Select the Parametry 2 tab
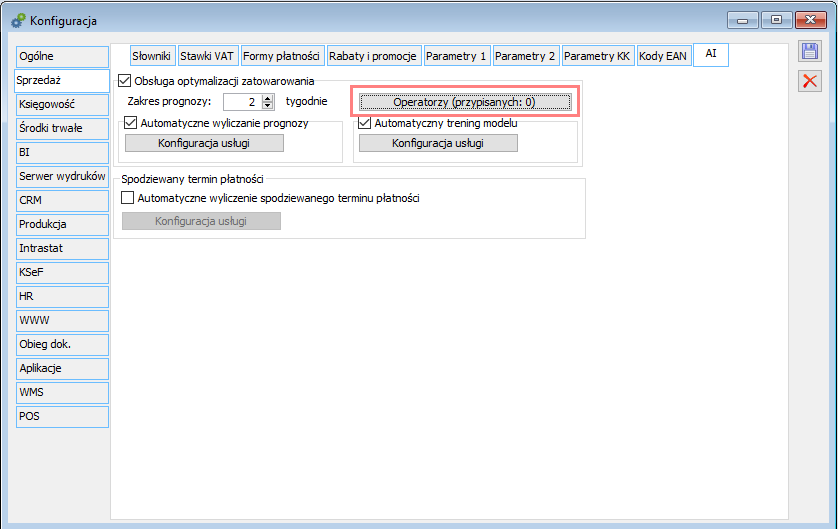 point(525,56)
